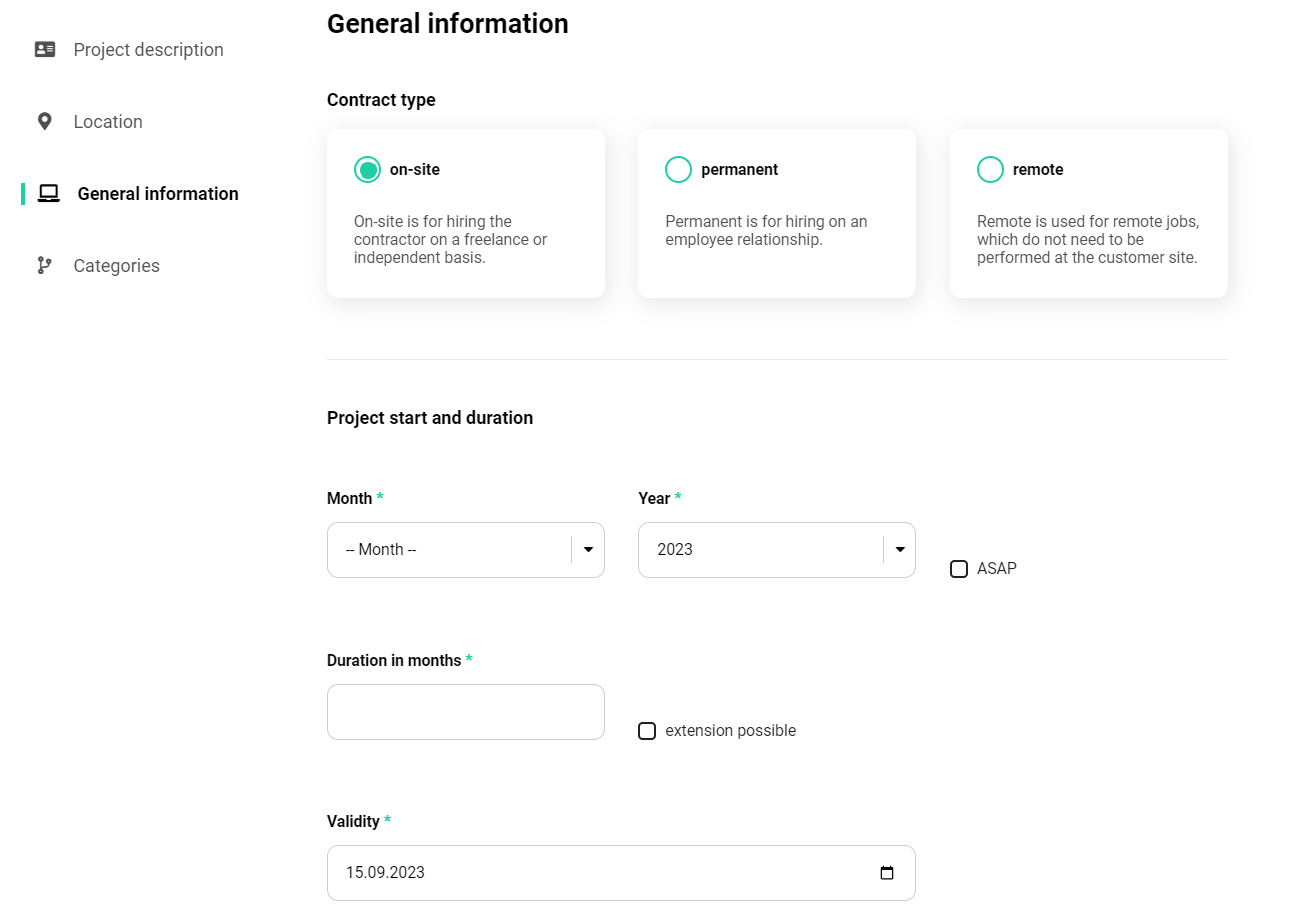Go to the Location section
The width and height of the screenshot is (1289, 916).
[107, 120]
